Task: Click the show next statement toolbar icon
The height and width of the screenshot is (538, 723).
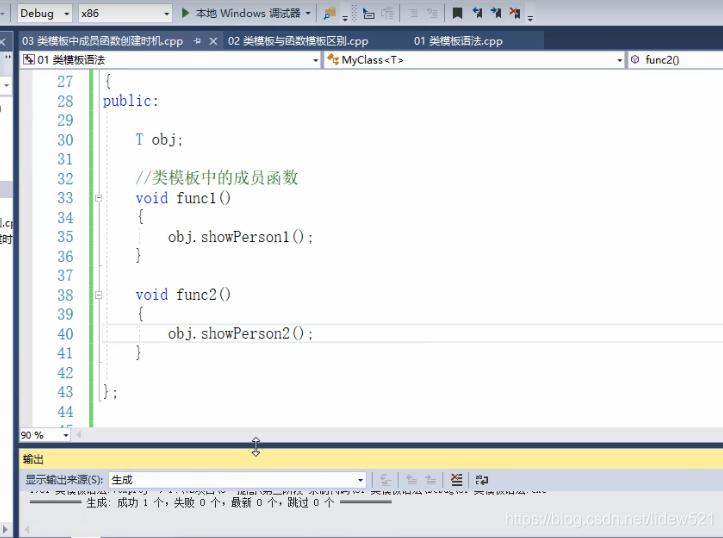Action: [x=368, y=13]
